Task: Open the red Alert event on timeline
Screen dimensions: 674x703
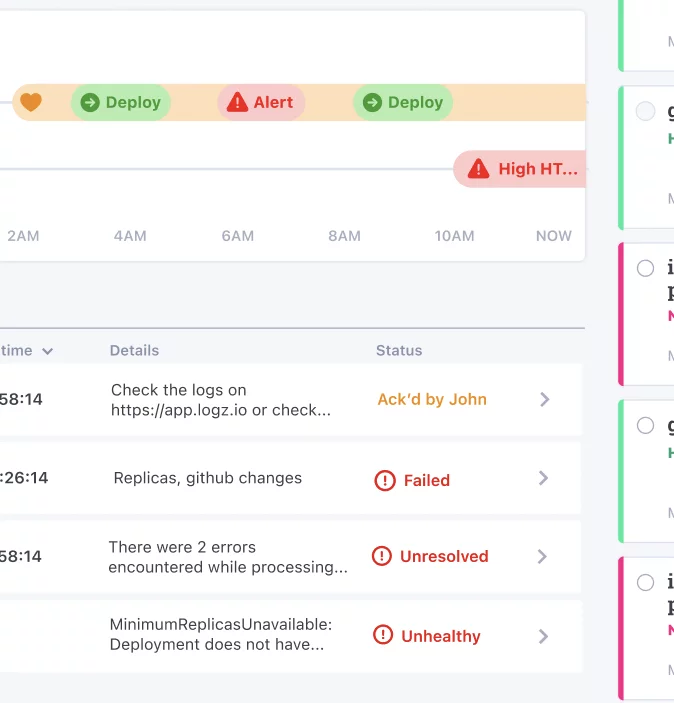Action: 261,102
